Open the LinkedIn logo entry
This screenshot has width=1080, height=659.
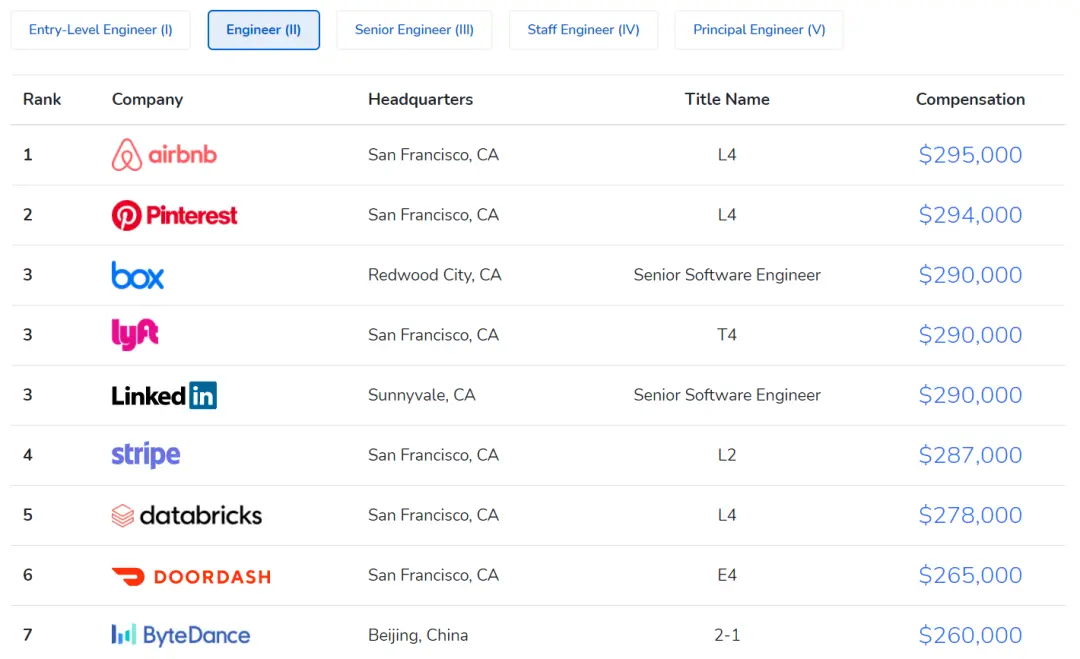[164, 395]
